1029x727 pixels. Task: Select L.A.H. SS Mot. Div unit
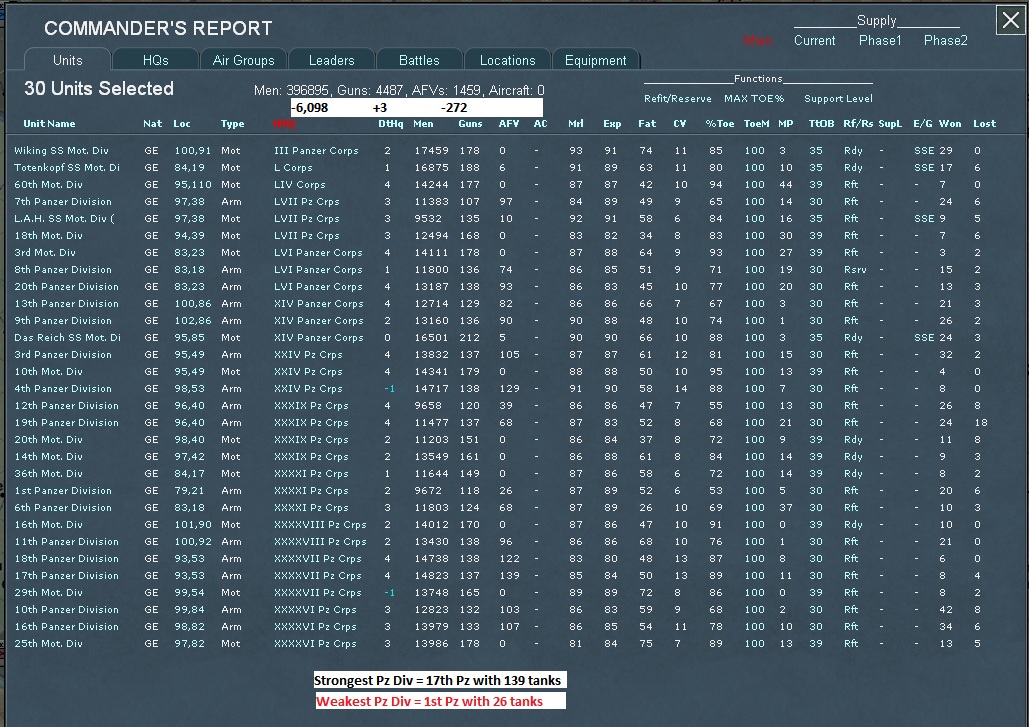coord(64,218)
